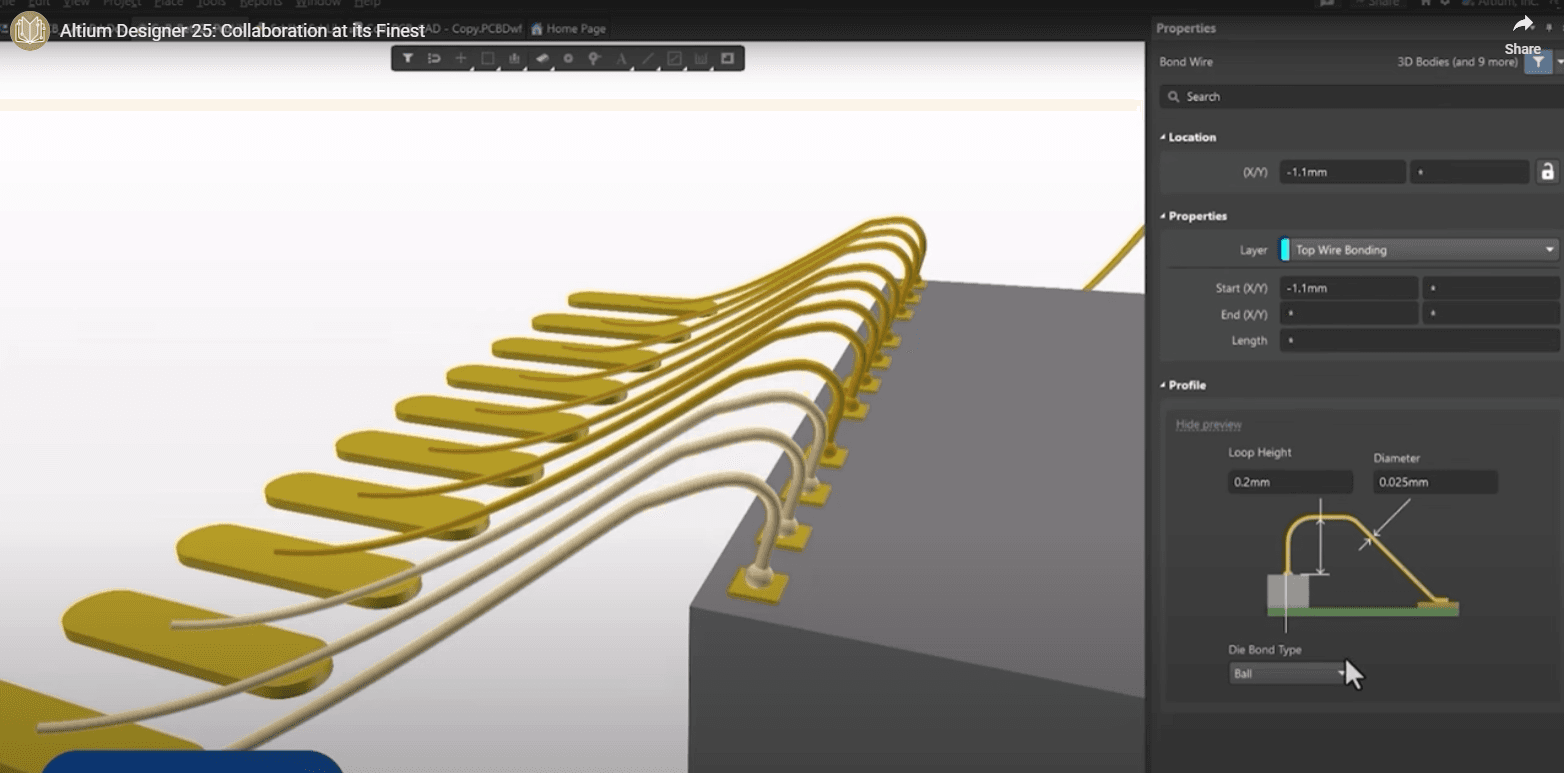The width and height of the screenshot is (1564, 773).
Task: Select the String text tool
Action: tap(622, 58)
